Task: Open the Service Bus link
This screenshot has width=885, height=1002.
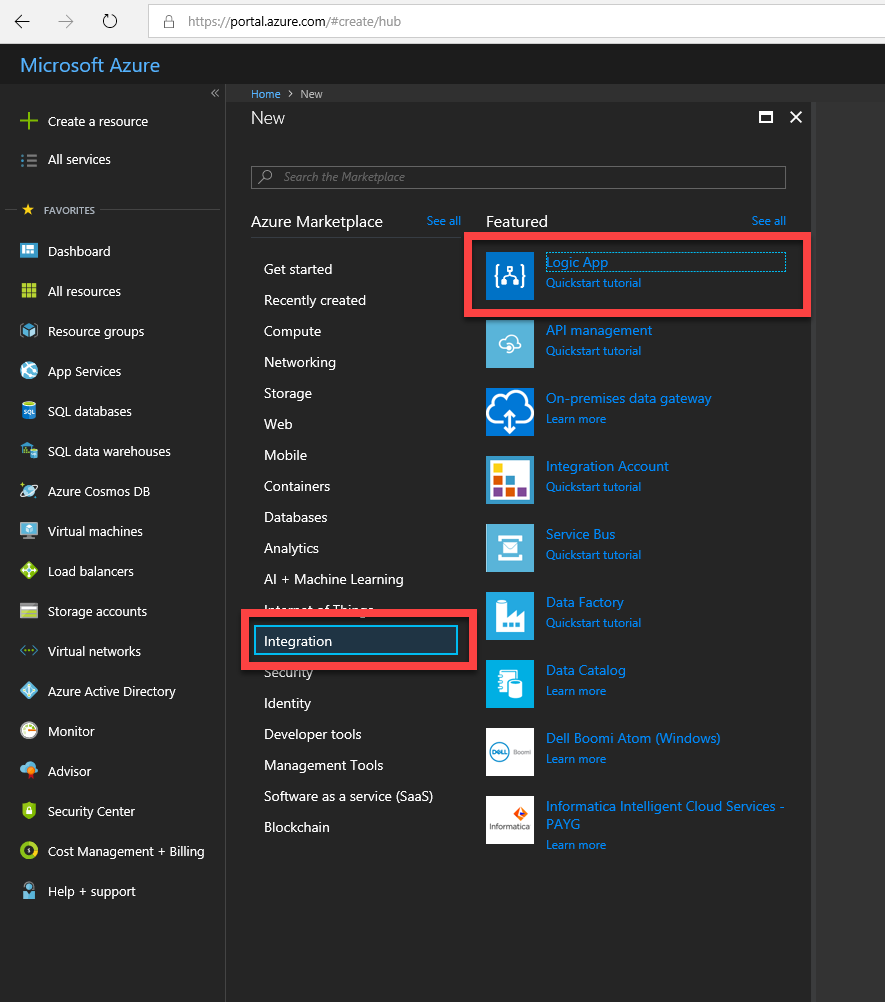Action: 580,534
